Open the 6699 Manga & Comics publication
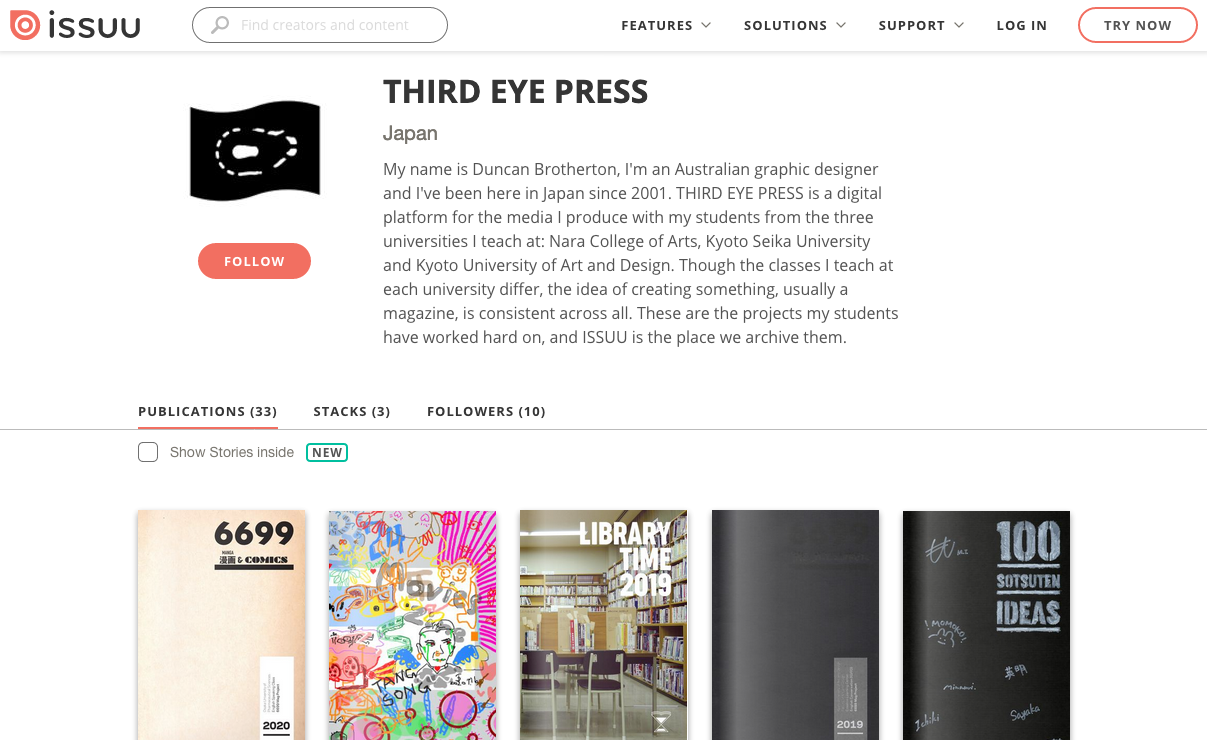1207x740 pixels. 221,625
